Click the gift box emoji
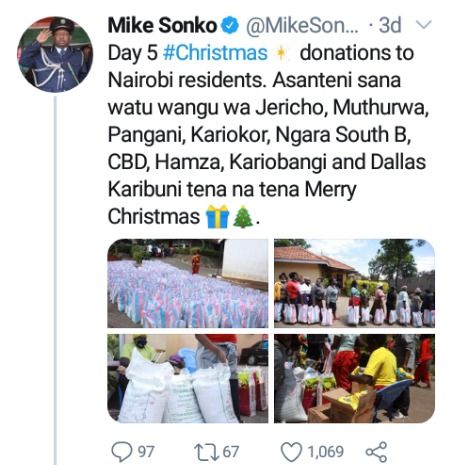The image size is (452, 465). (217, 217)
